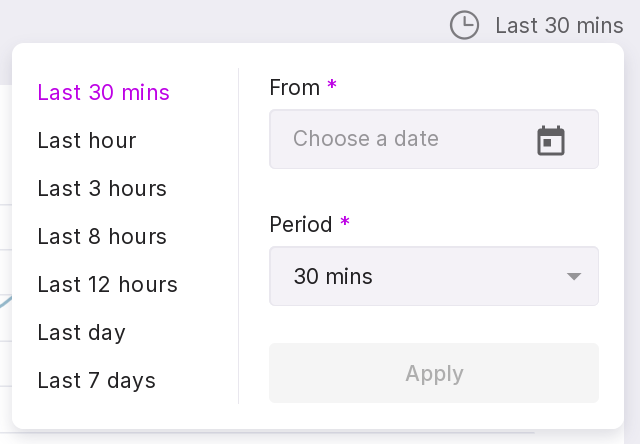This screenshot has width=640, height=444.
Task: Click the Period field label
Action: coord(301,224)
